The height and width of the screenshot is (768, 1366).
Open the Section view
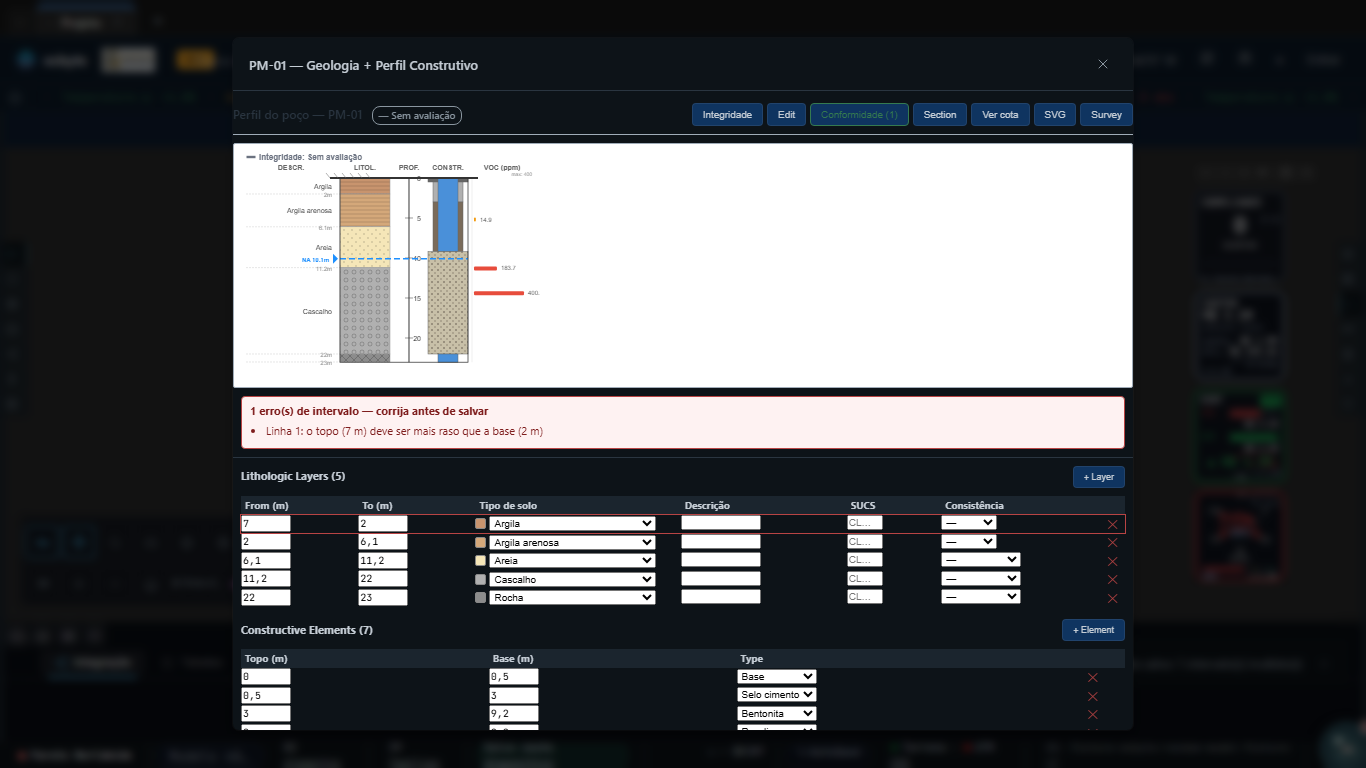point(940,115)
